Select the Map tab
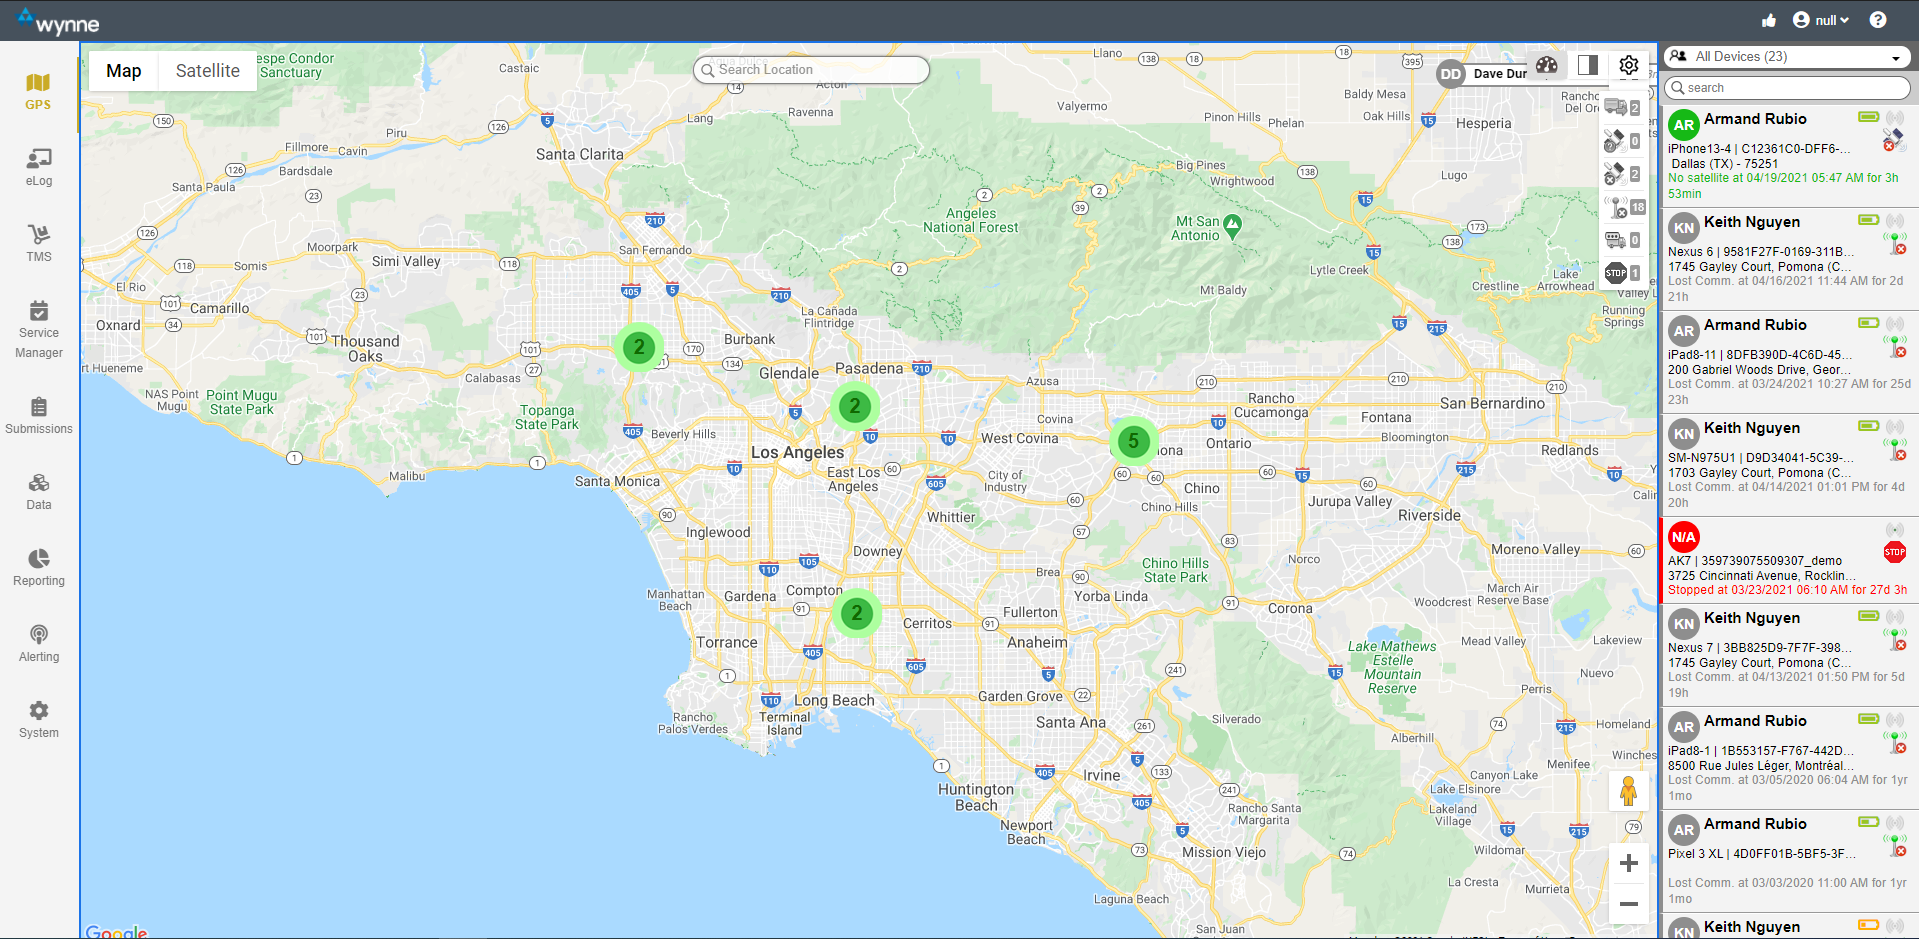 click(x=123, y=70)
